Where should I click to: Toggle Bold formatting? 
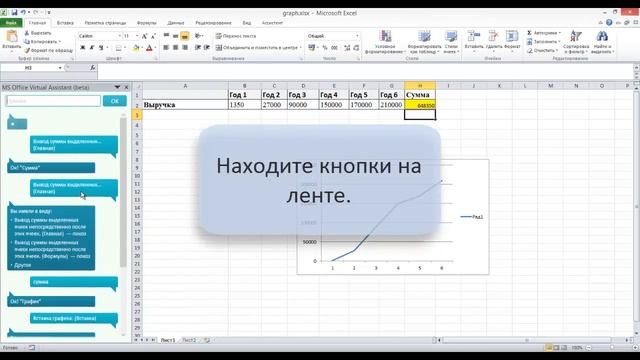coord(83,48)
